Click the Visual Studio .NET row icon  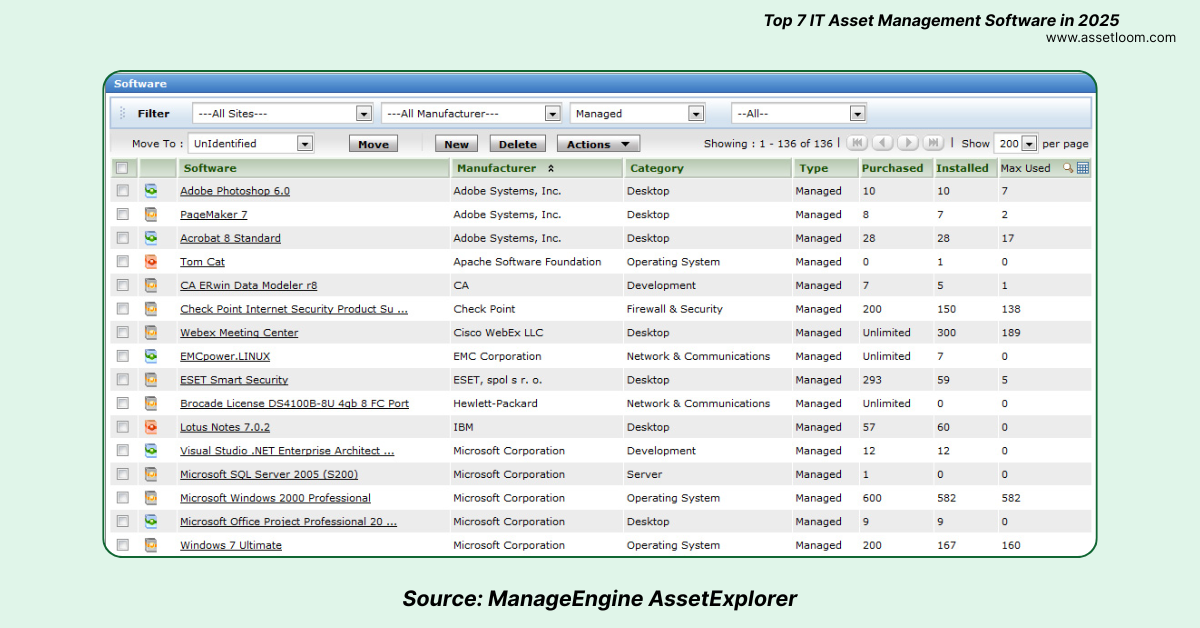click(x=151, y=451)
